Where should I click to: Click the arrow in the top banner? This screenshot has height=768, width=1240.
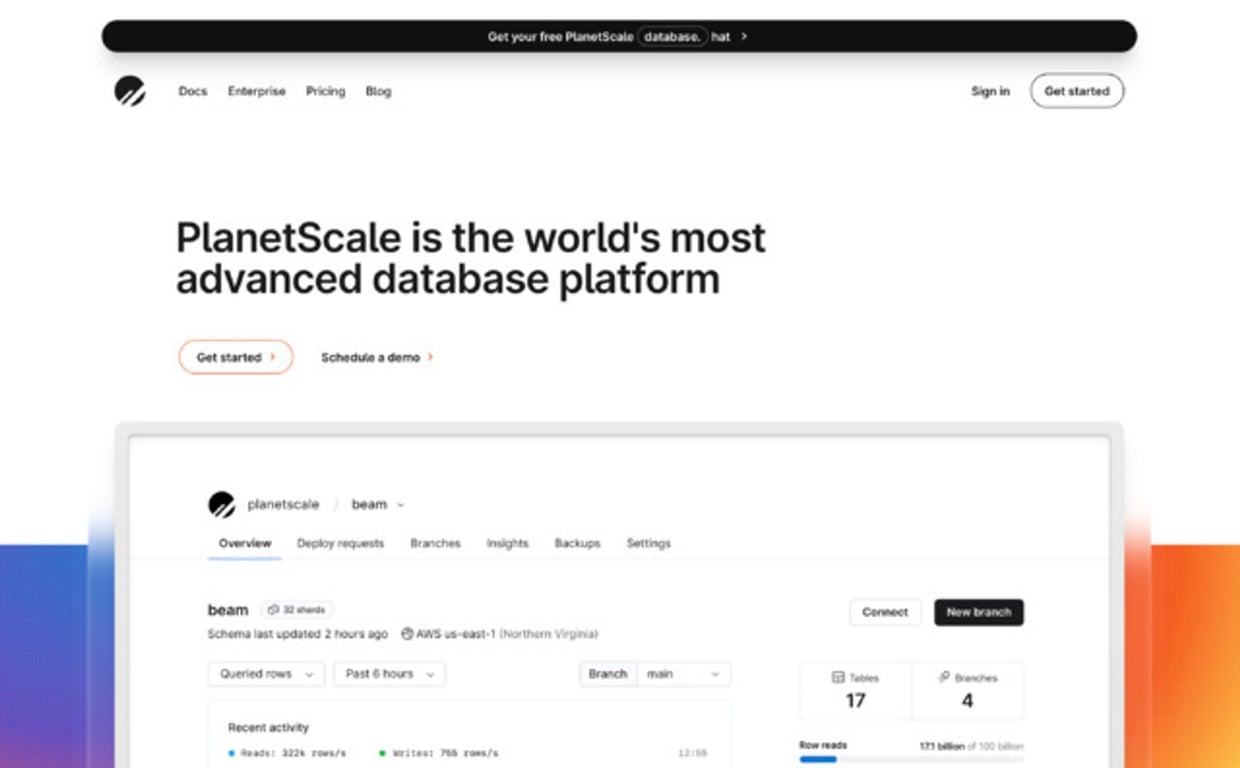(x=744, y=37)
